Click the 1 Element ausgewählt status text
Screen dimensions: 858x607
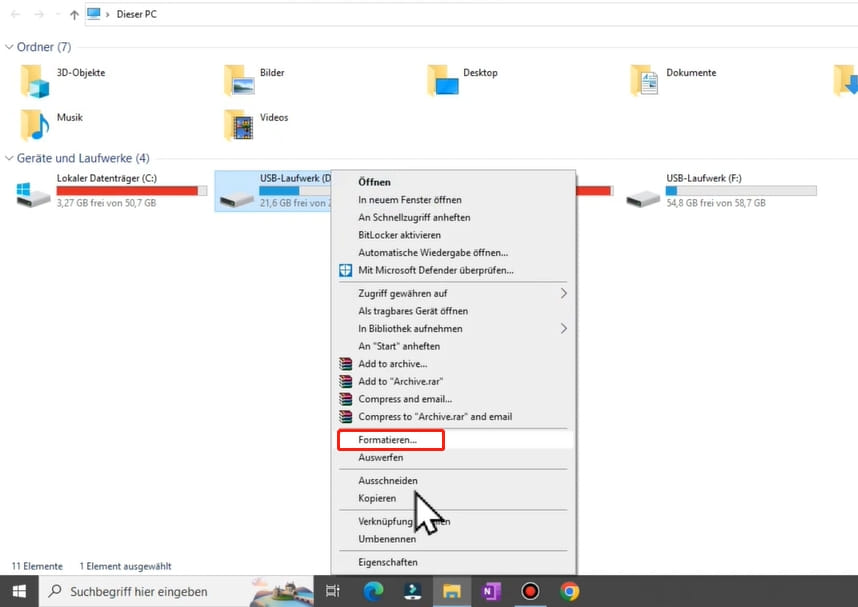tap(125, 566)
